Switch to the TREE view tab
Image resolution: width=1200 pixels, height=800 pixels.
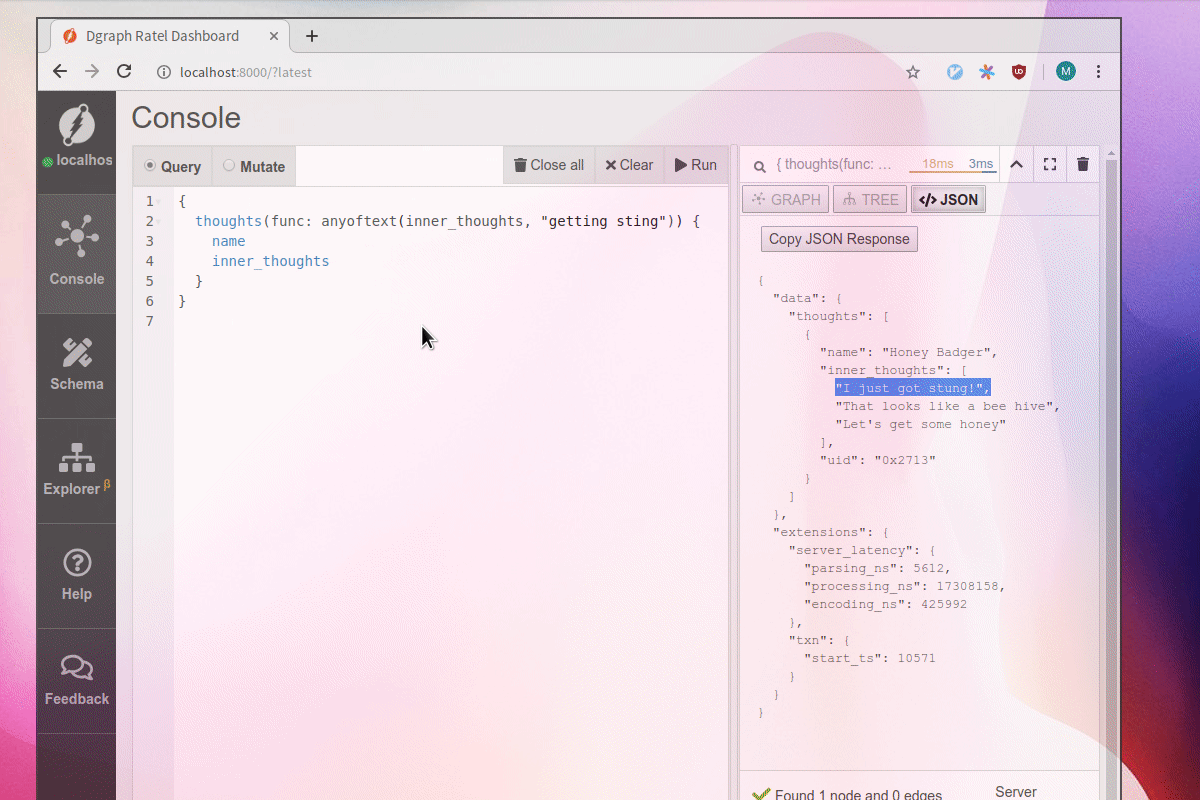(x=870, y=199)
